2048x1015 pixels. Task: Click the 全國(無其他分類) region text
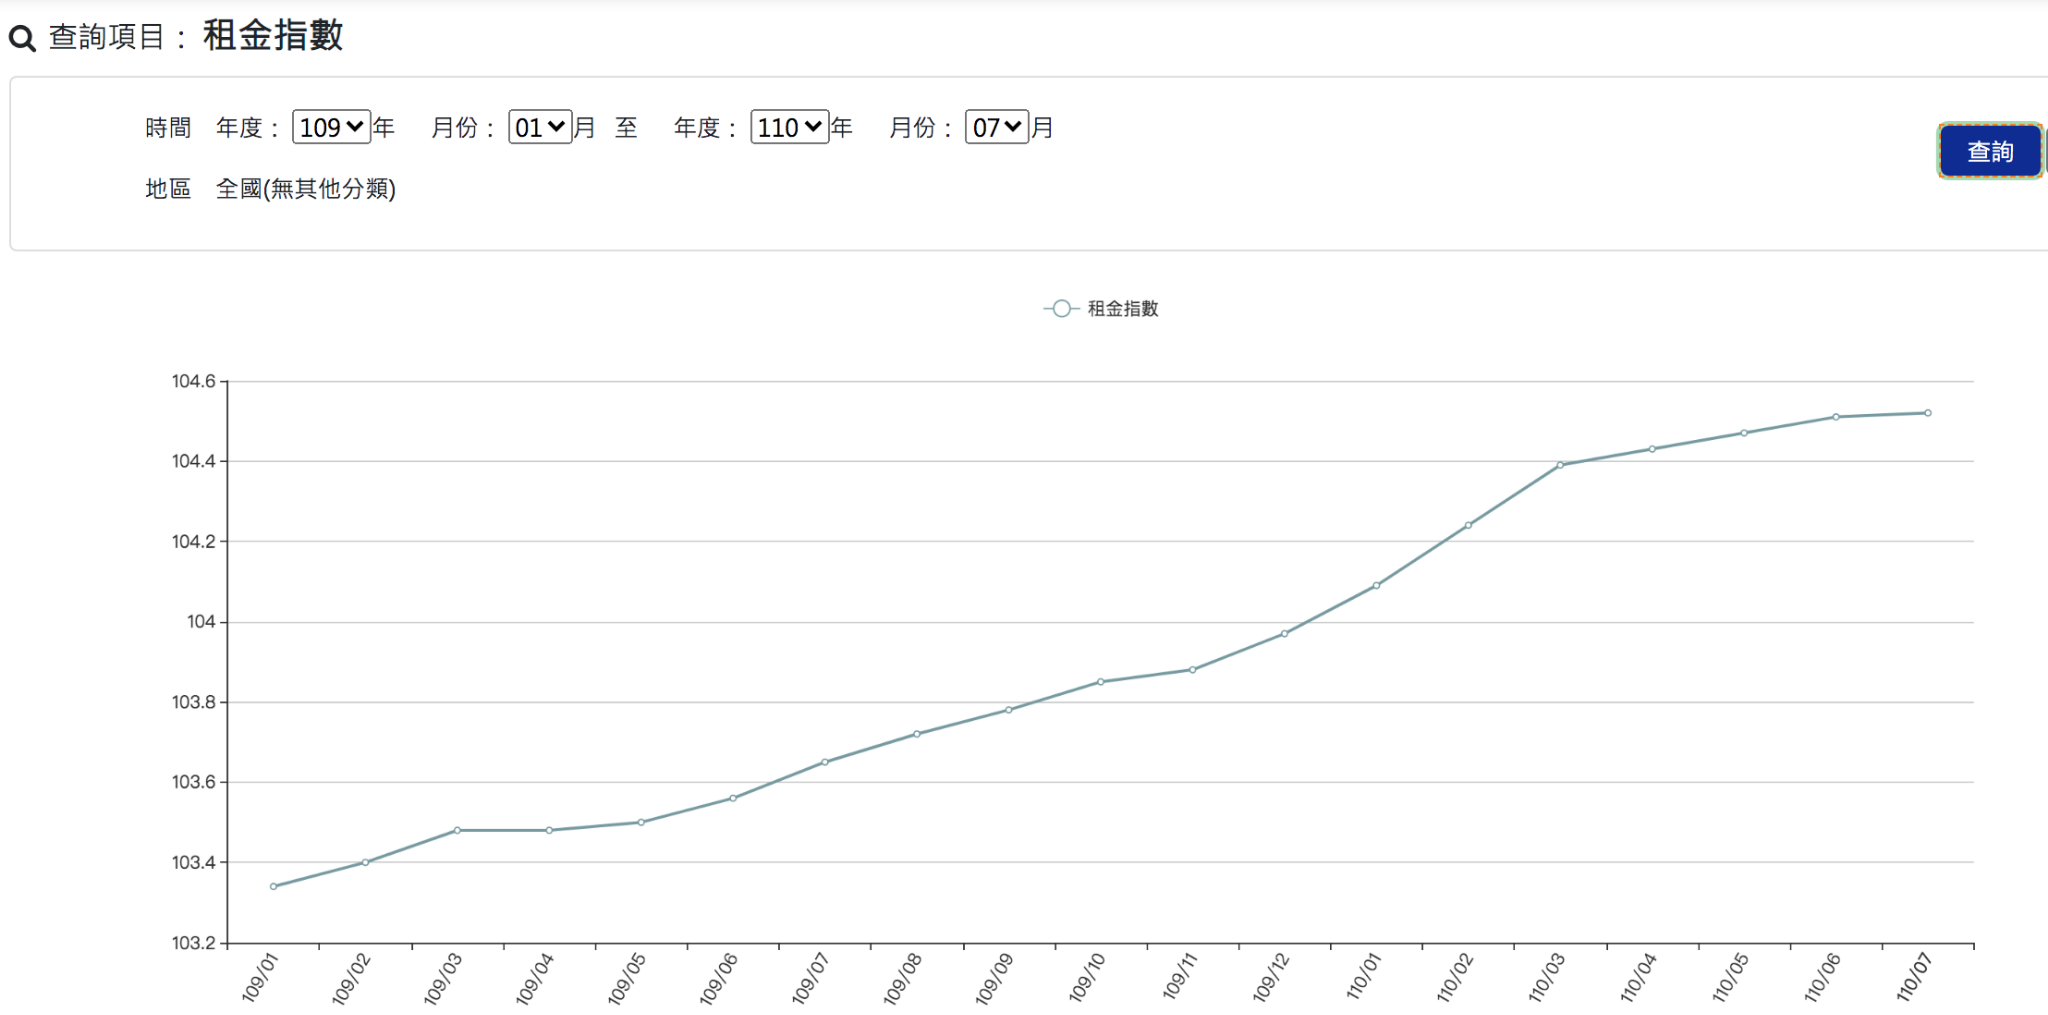306,189
